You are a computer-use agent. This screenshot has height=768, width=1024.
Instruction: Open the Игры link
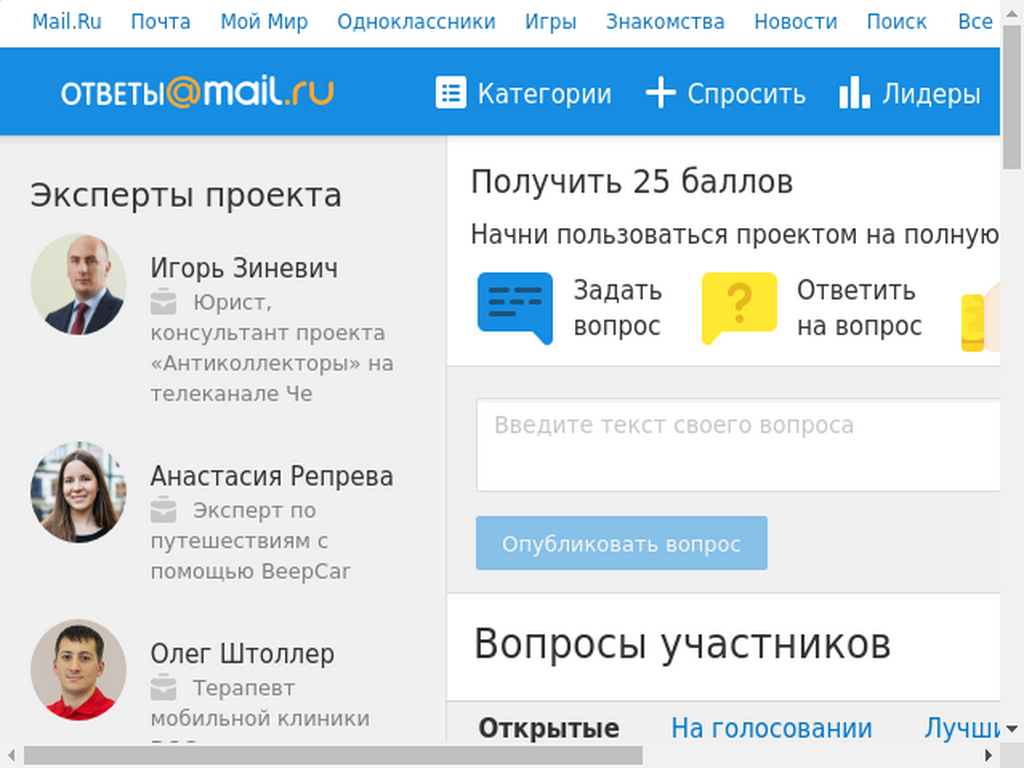click(x=551, y=22)
